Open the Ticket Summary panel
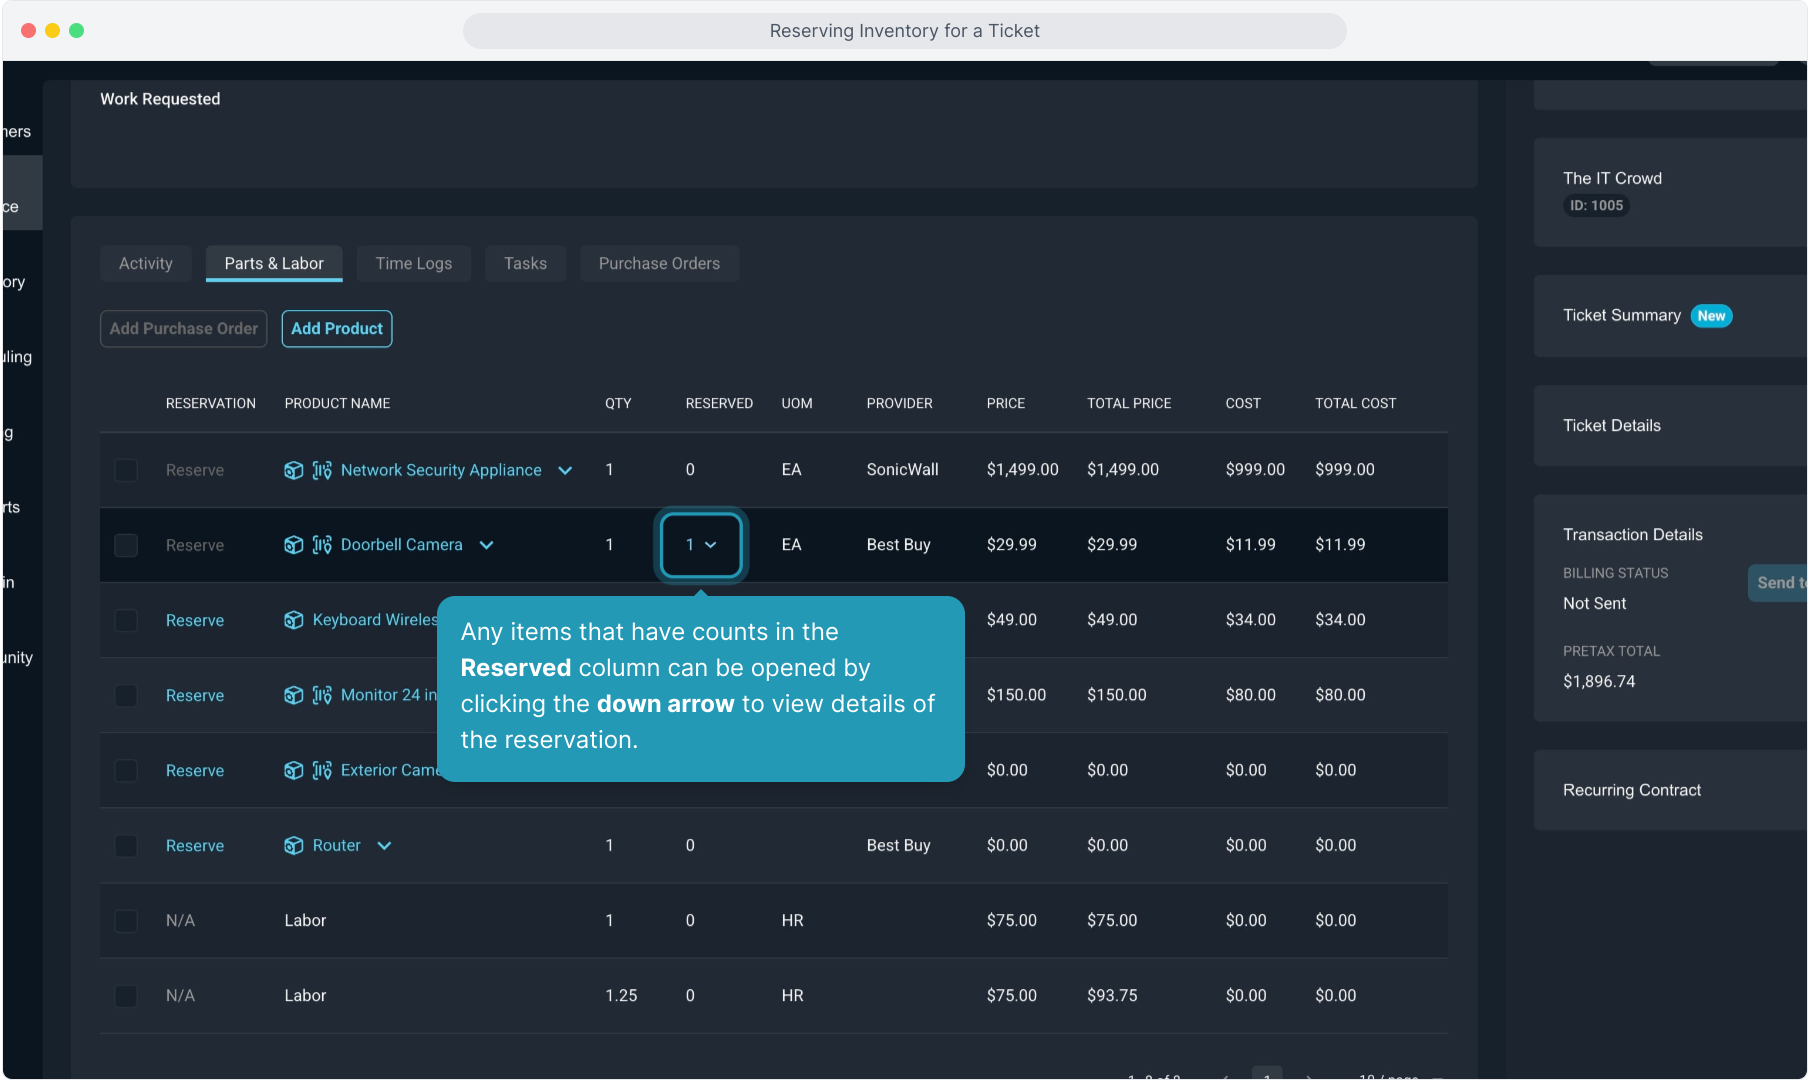The height and width of the screenshot is (1080, 1810). click(x=1621, y=316)
